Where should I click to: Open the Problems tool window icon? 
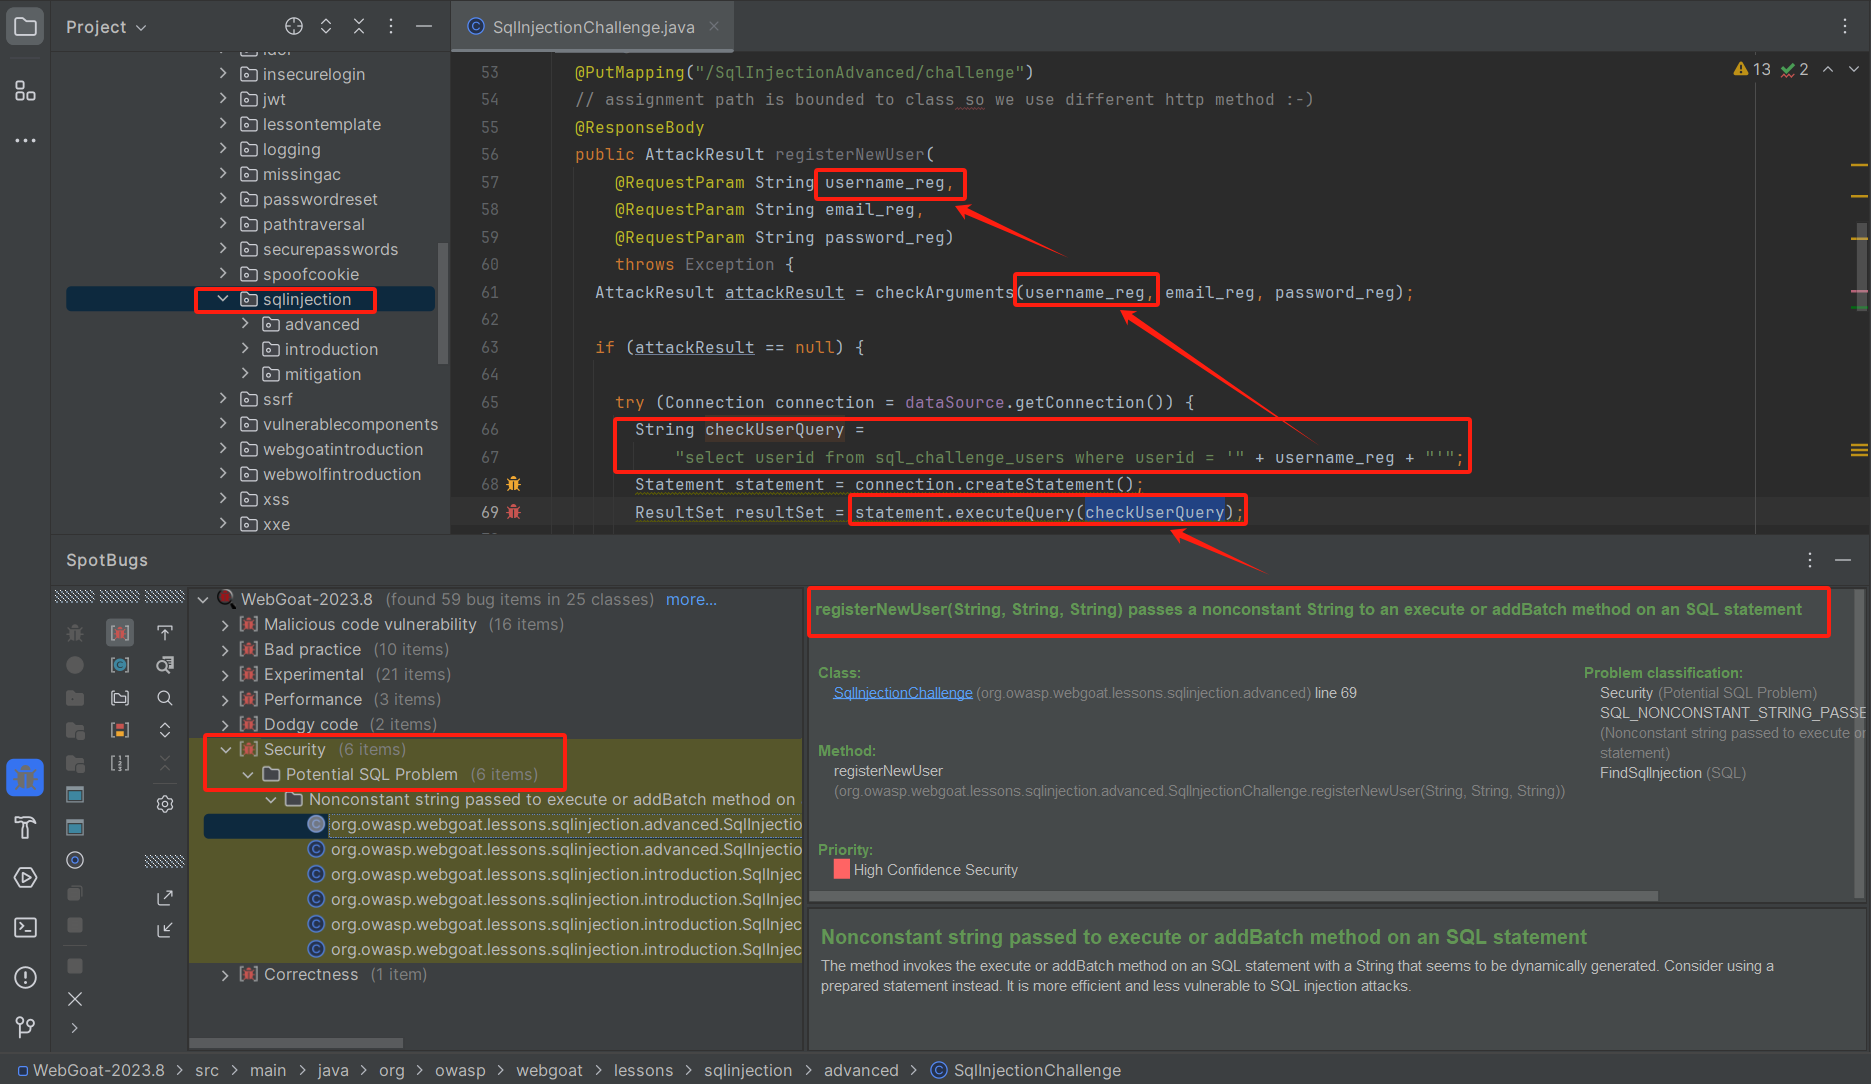[25, 977]
